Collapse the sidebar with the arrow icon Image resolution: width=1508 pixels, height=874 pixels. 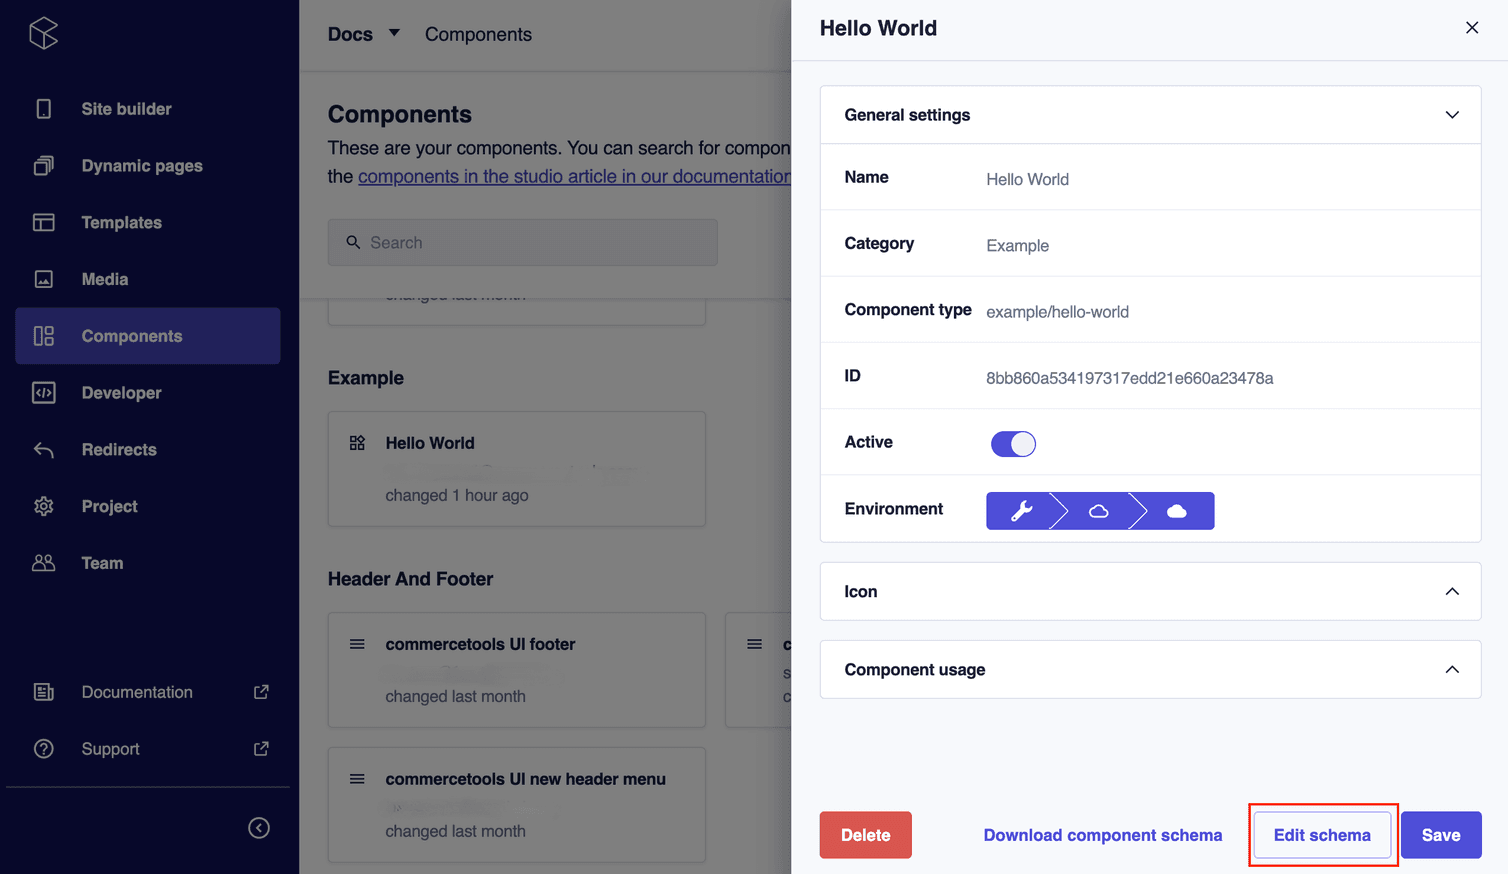[259, 828]
